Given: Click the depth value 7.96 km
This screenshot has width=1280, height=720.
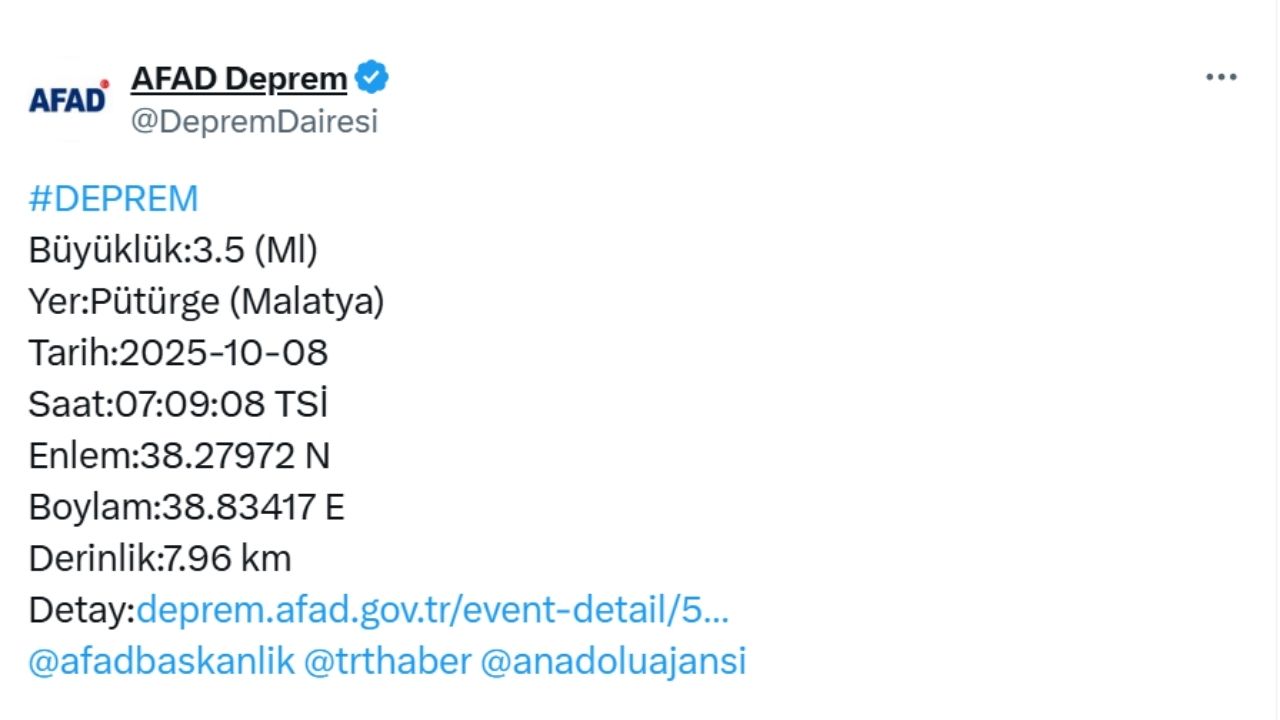Looking at the screenshot, I should pos(227,559).
